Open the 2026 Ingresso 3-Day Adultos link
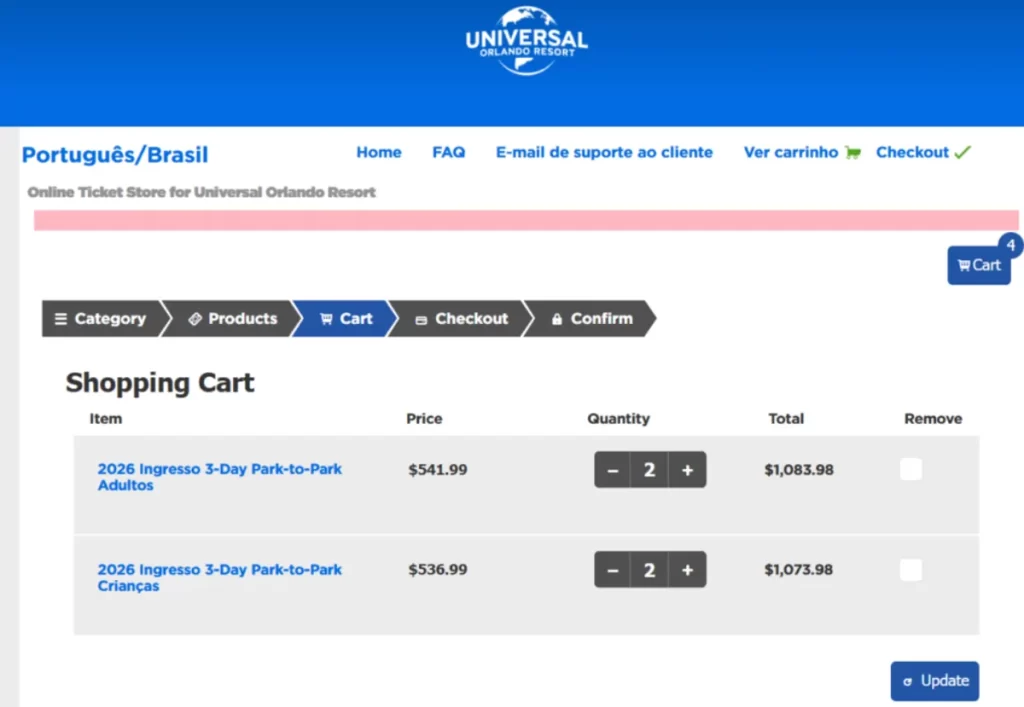 coord(219,477)
